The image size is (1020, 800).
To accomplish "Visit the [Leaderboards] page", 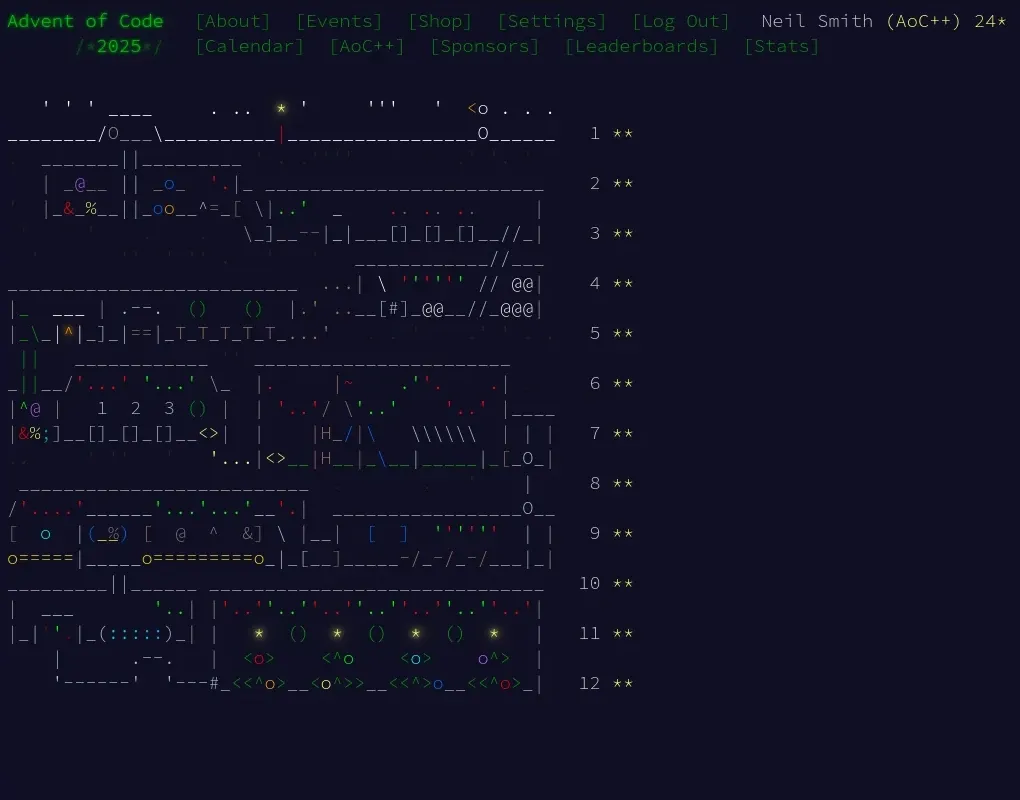I will [640, 45].
